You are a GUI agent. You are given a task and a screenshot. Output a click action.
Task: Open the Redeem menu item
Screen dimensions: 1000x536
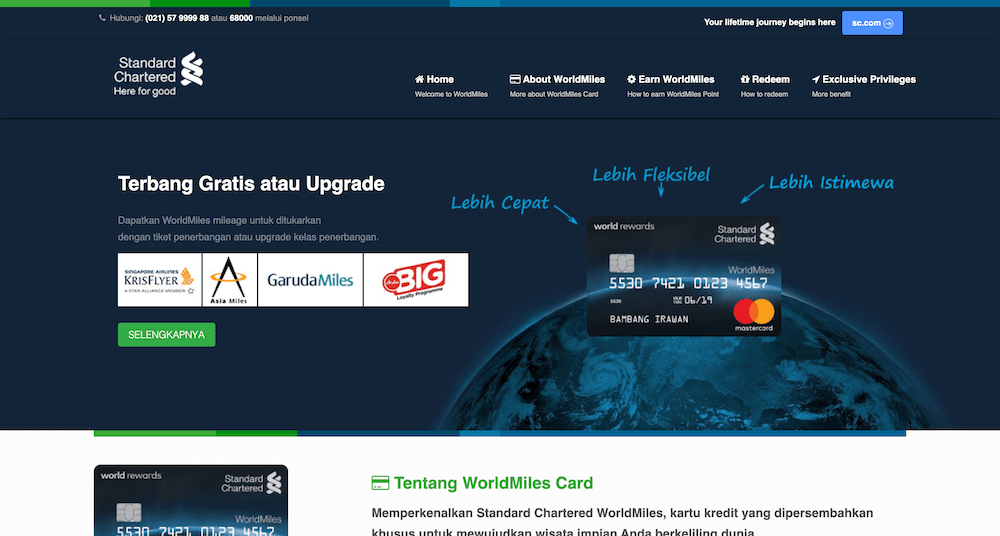[x=765, y=86]
